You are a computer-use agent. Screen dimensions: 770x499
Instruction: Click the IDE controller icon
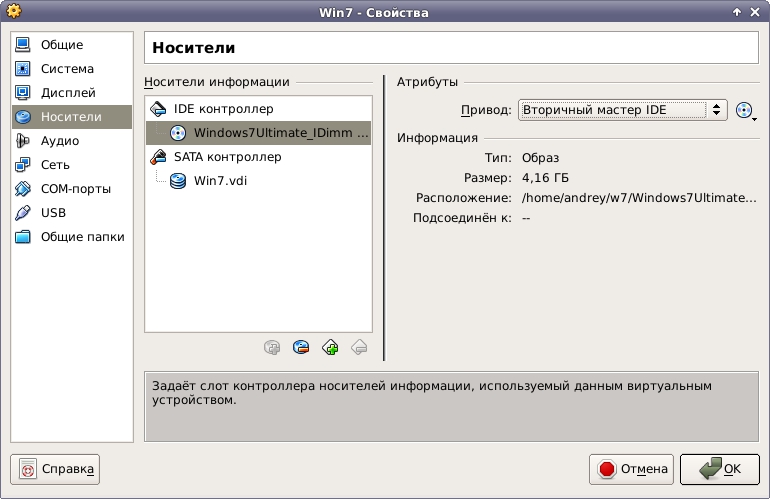158,109
